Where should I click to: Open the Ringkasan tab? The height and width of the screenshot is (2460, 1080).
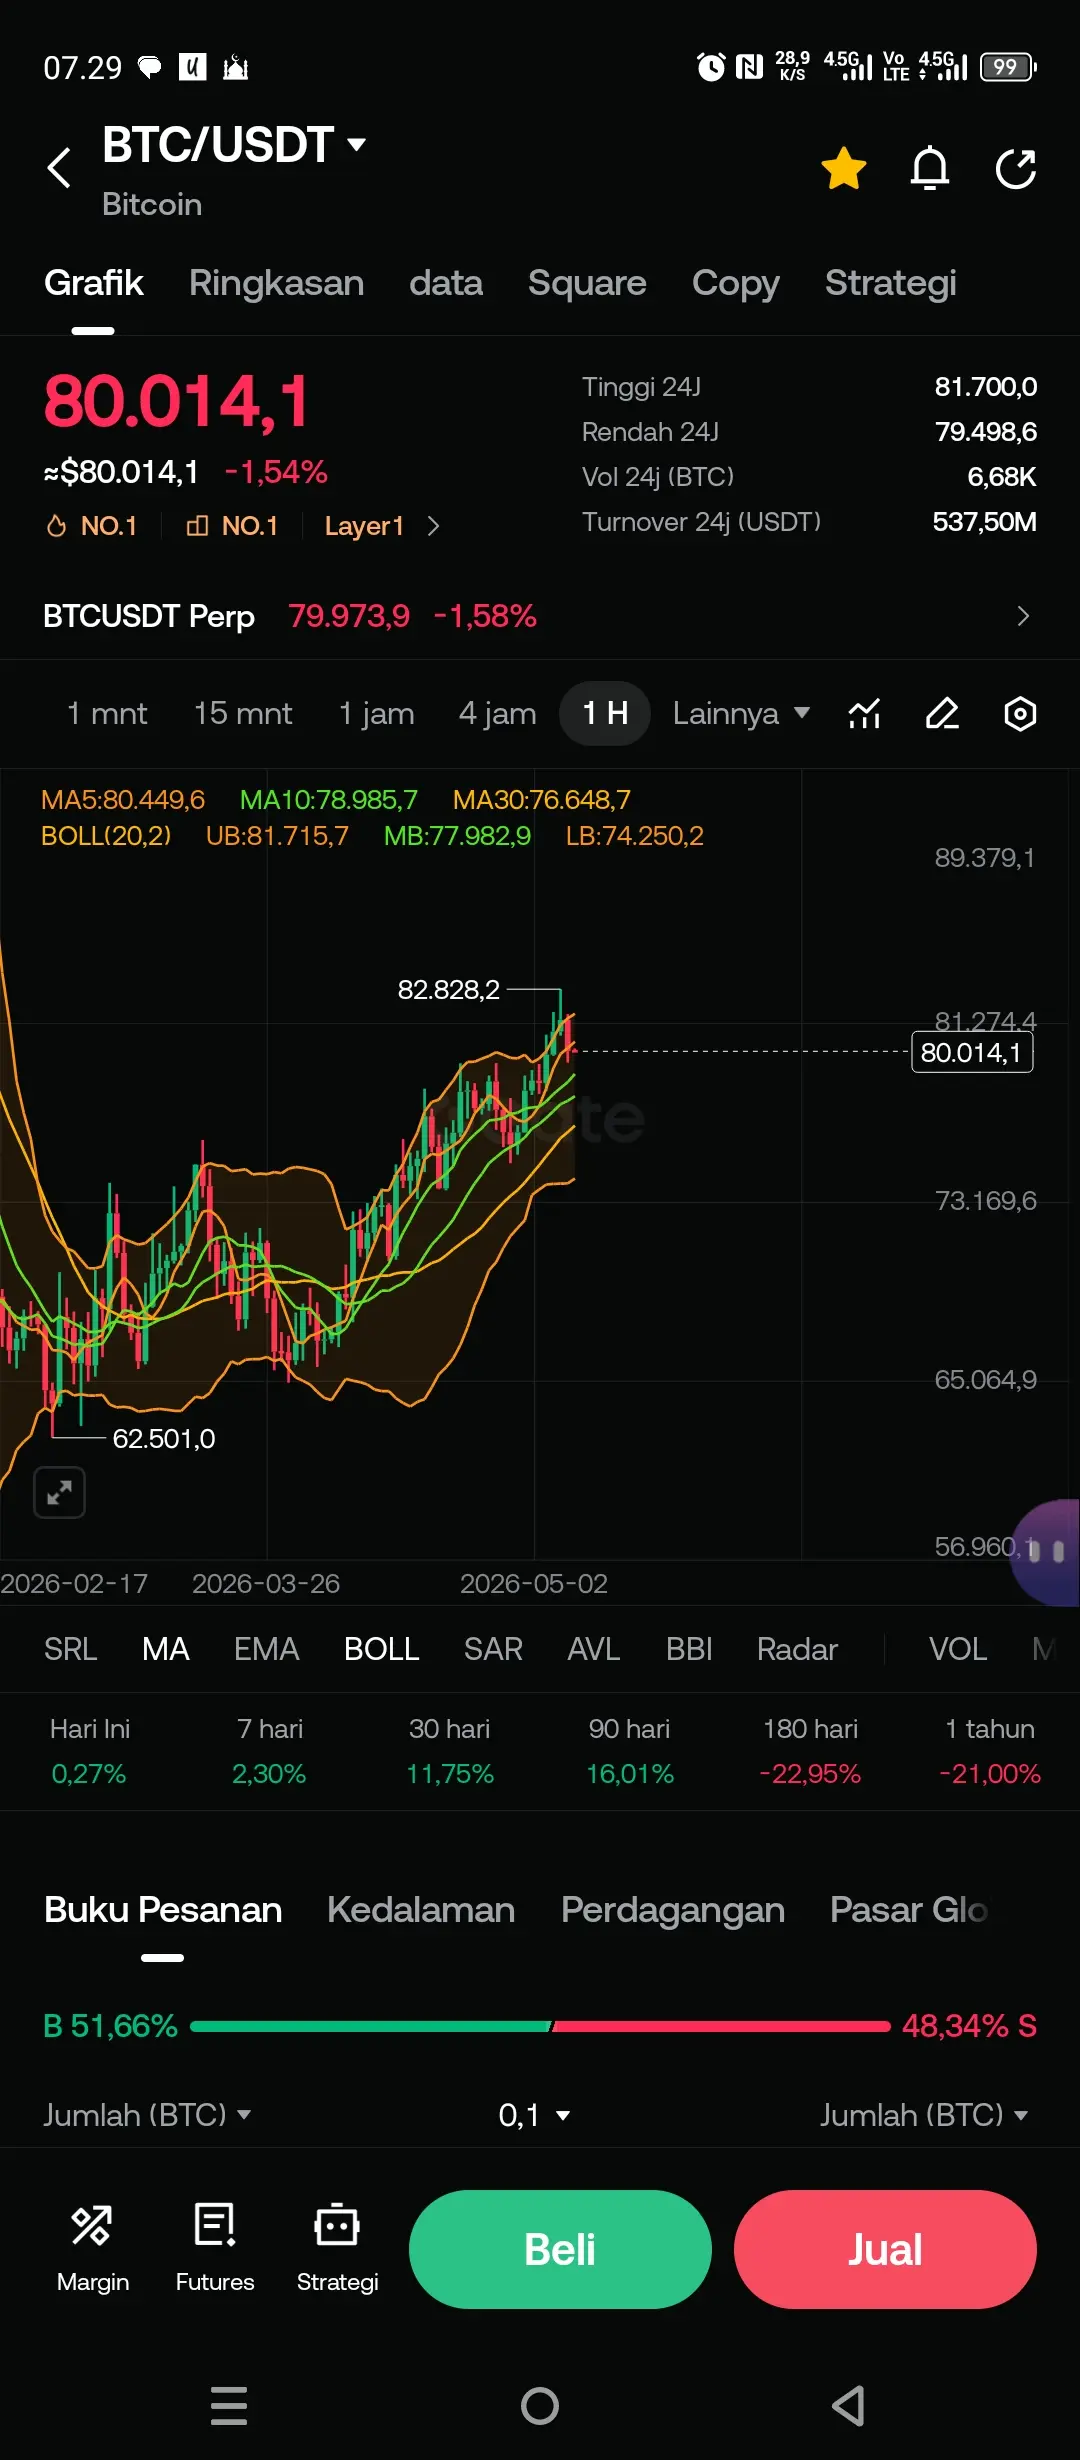[x=276, y=283]
